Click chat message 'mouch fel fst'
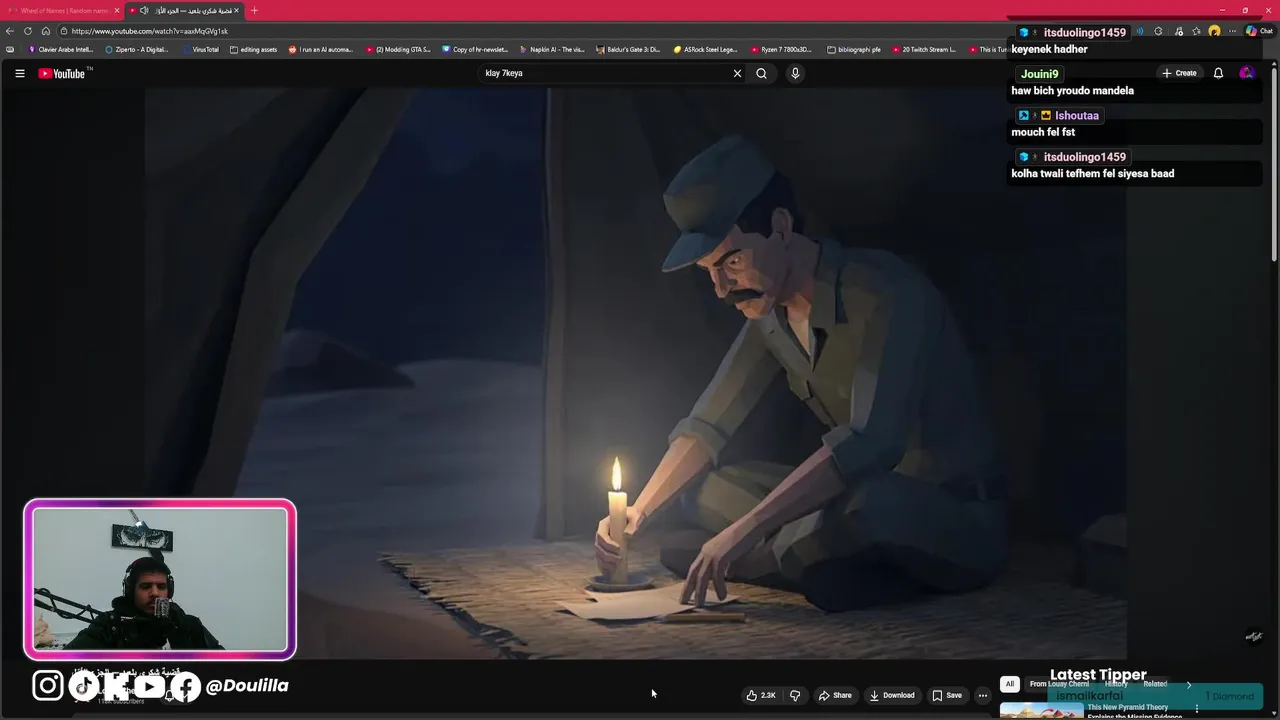The image size is (1280, 720). pyautogui.click(x=1043, y=132)
